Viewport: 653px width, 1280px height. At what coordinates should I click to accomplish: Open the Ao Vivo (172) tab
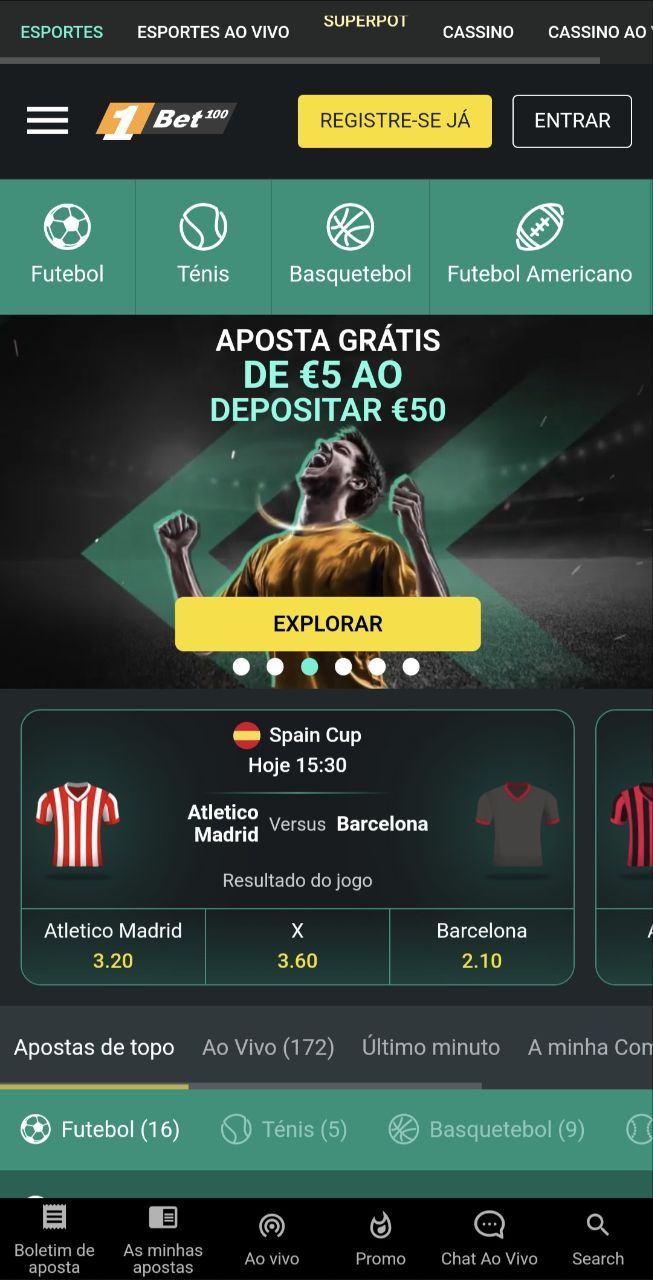(x=268, y=1047)
